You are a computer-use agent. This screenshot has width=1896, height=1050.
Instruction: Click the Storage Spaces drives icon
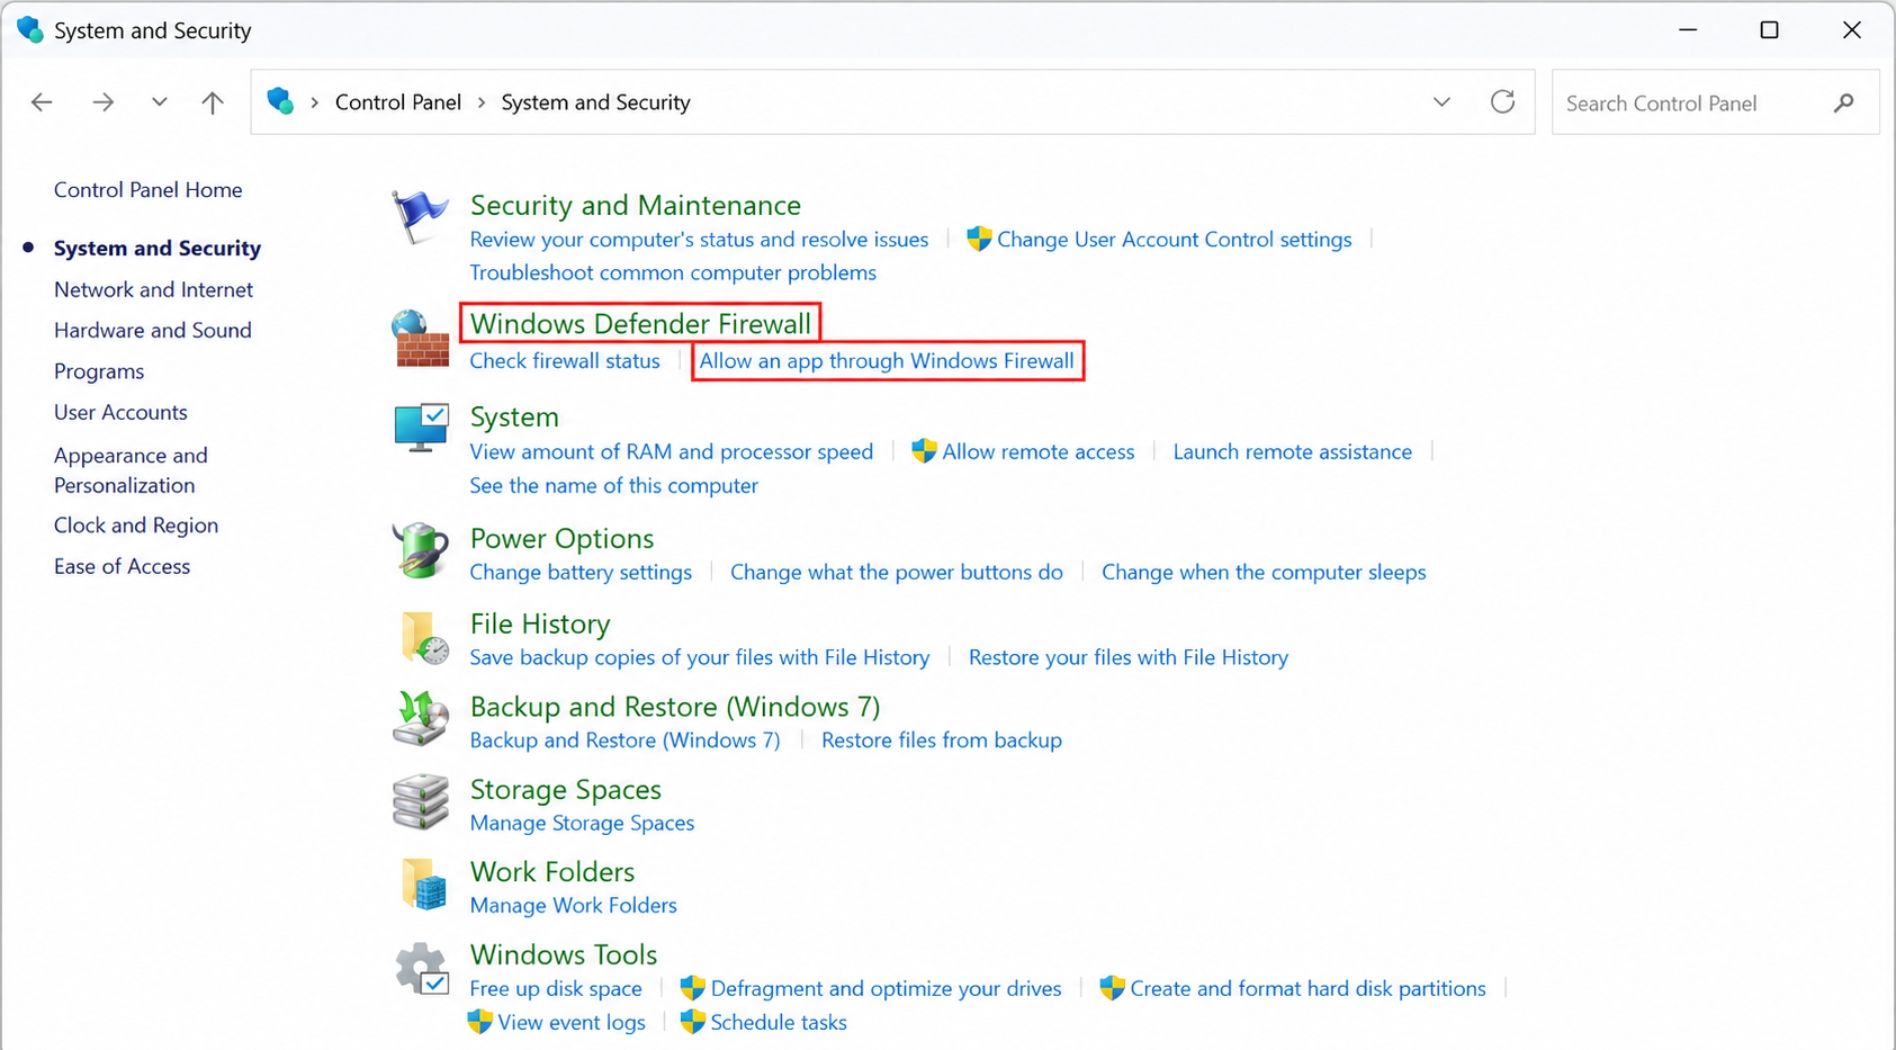421,801
